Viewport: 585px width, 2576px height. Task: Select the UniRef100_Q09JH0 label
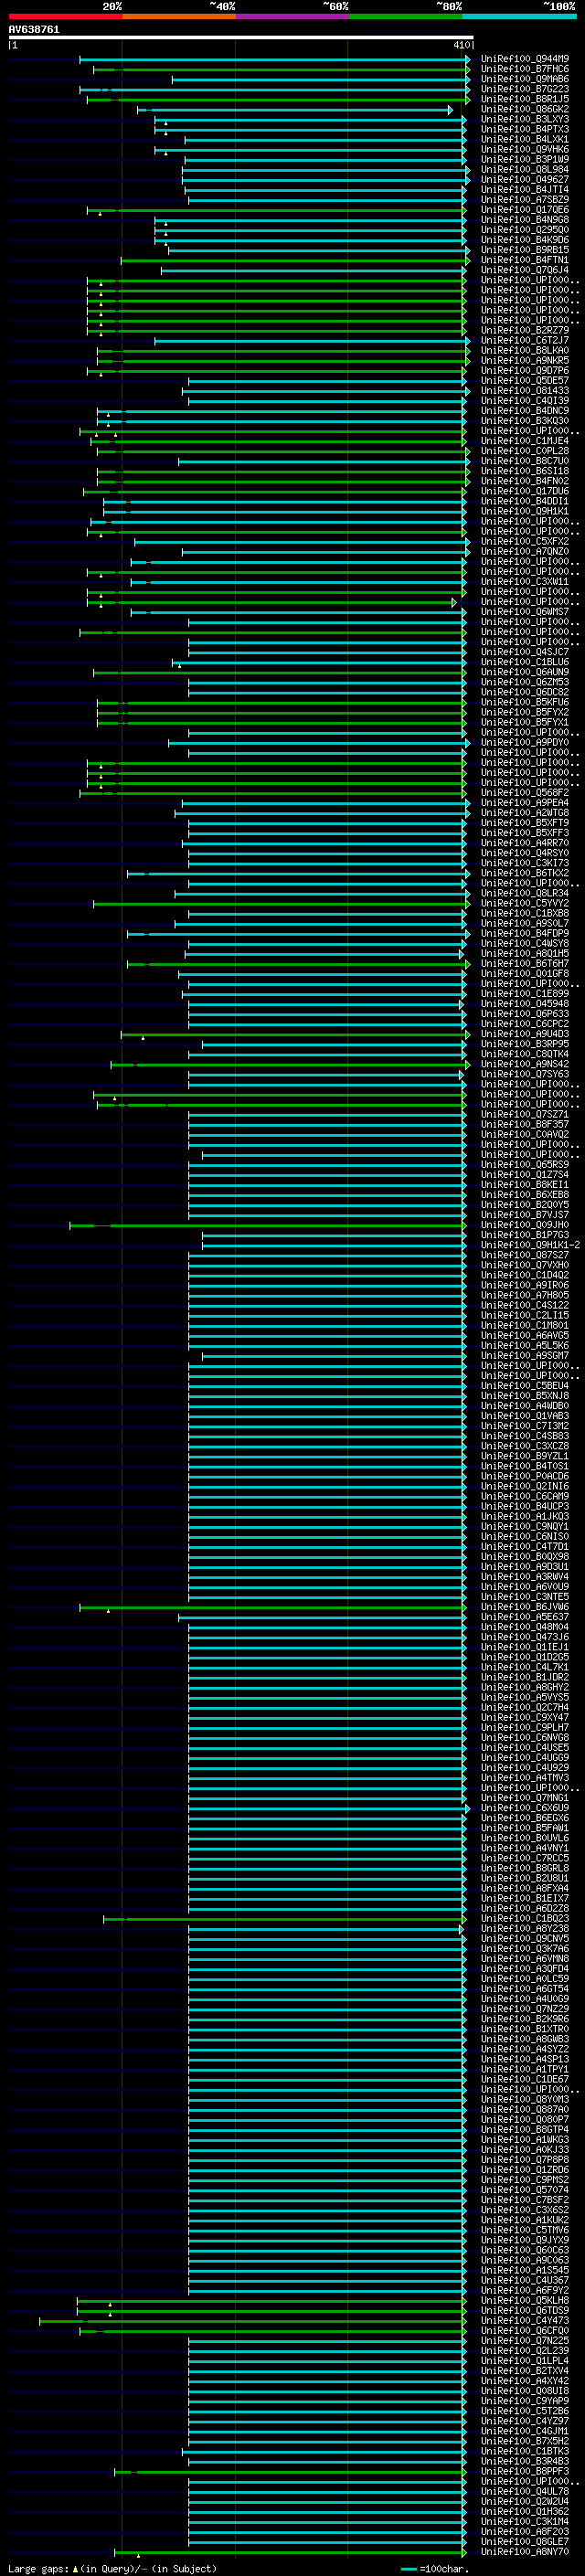coord(525,1225)
